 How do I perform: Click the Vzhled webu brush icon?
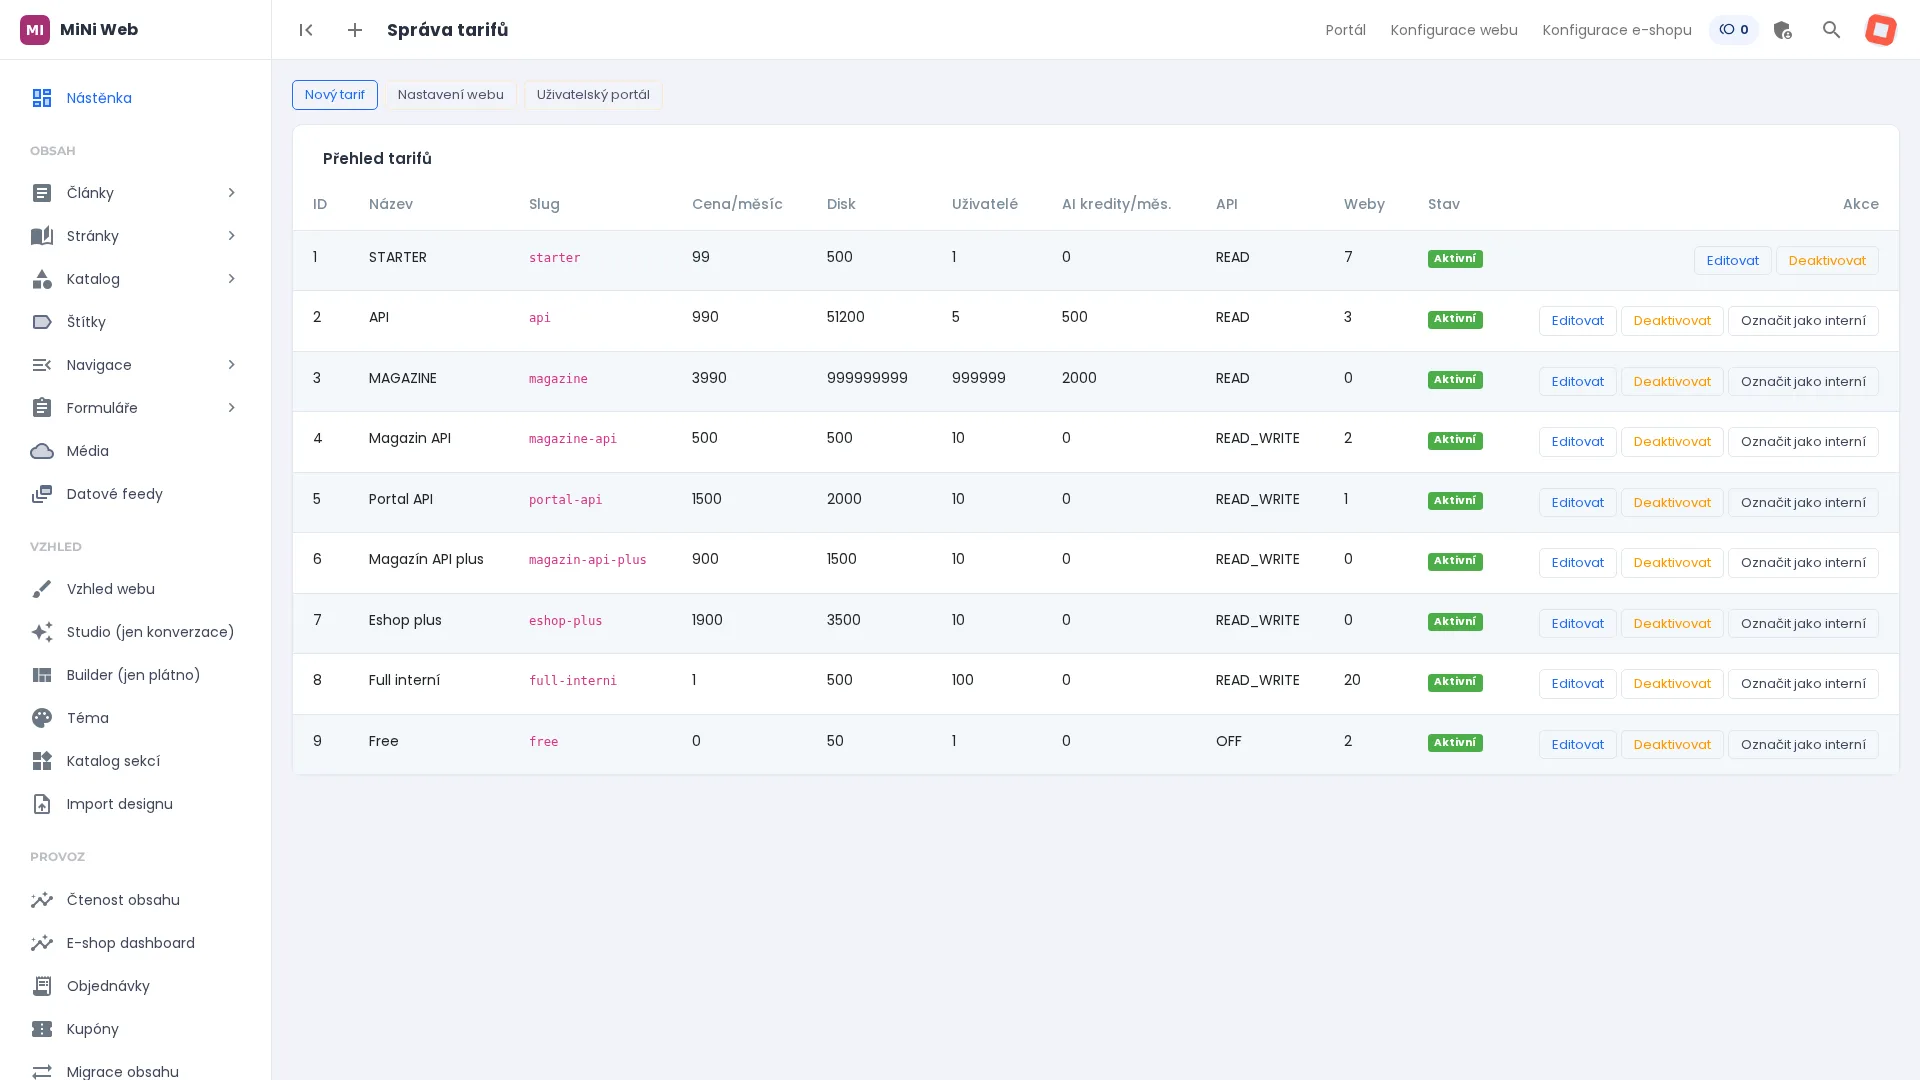click(41, 589)
